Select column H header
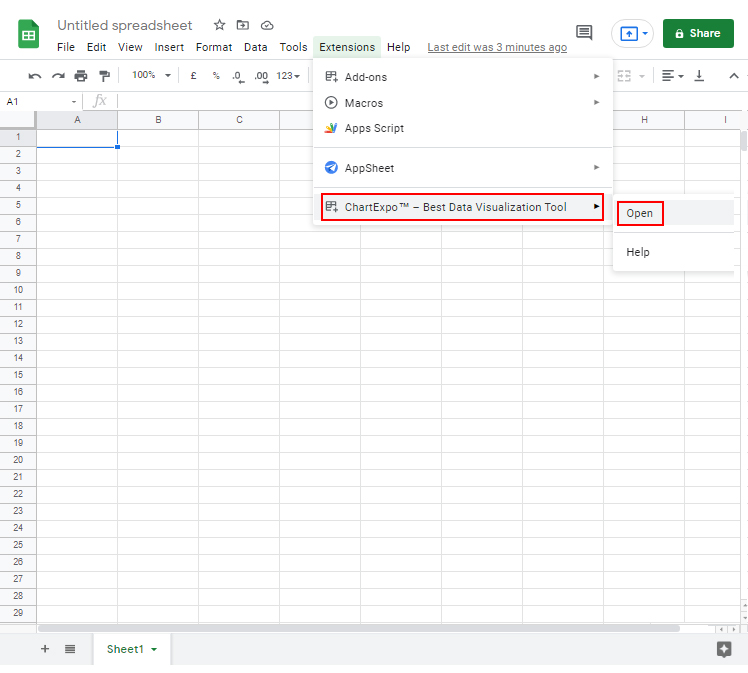Viewport: 748px width, 673px height. coord(644,120)
